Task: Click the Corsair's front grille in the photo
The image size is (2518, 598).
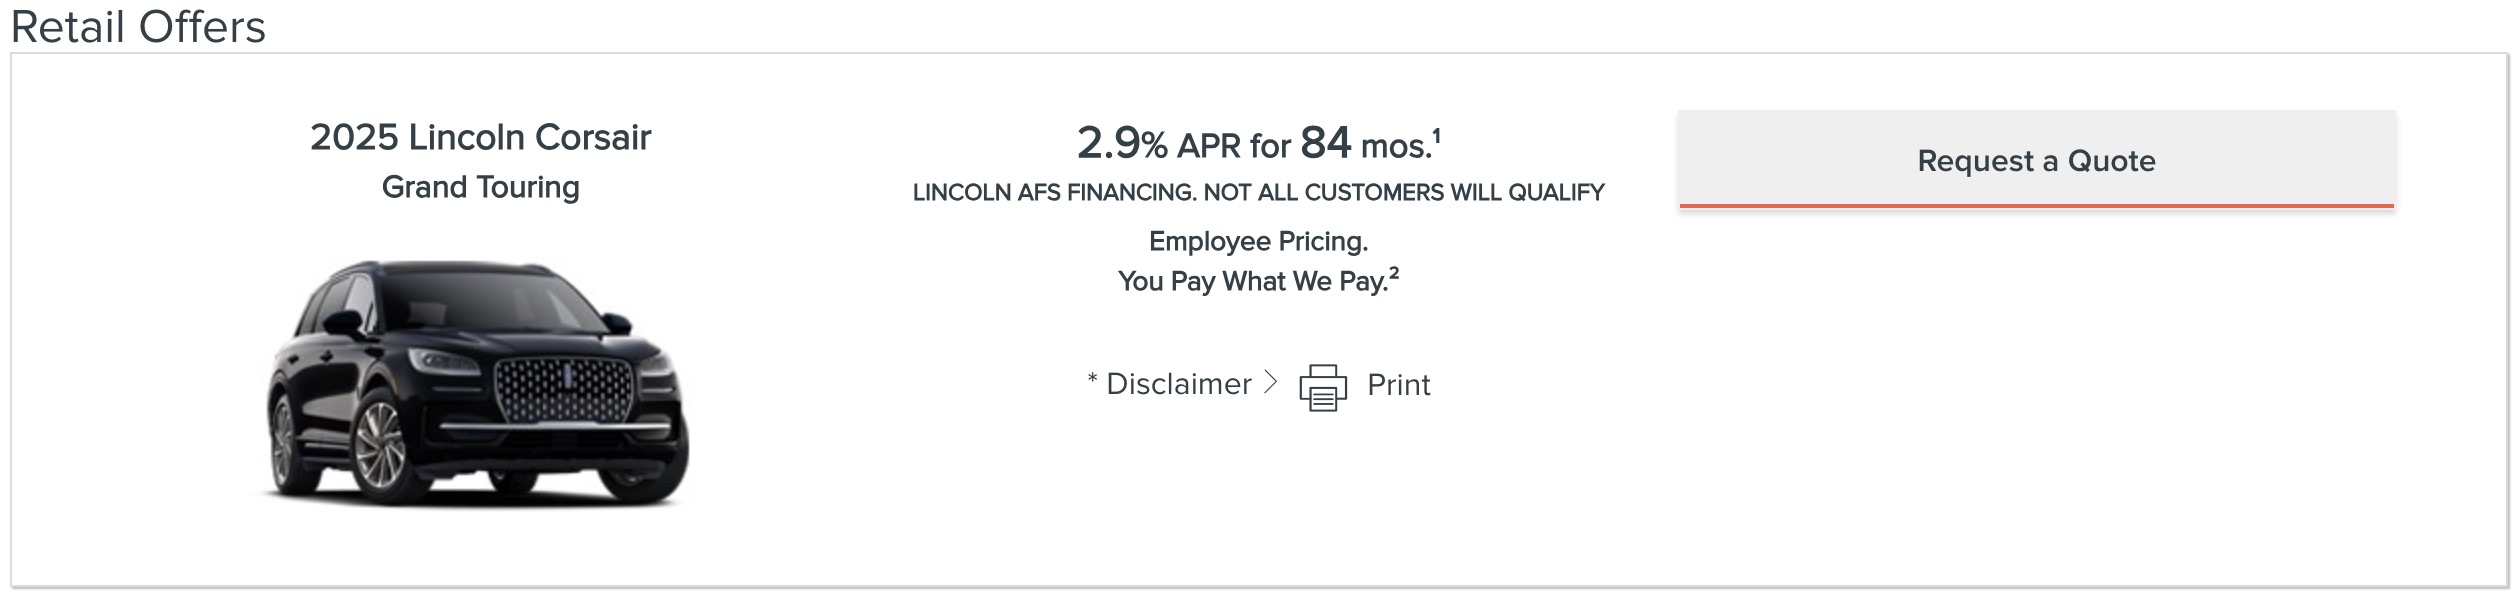Action: pyautogui.click(x=563, y=389)
